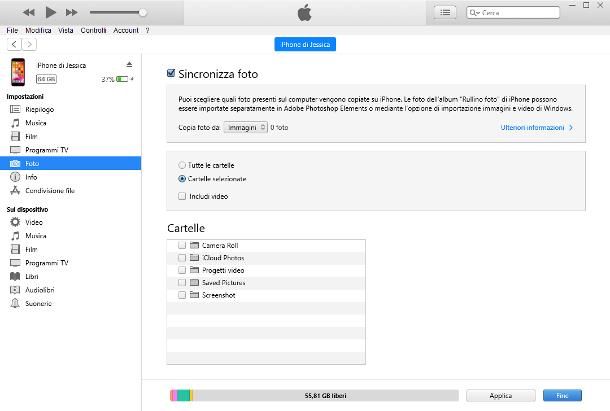The width and height of the screenshot is (610, 411).
Task: Open the Controlli menu
Action: tap(93, 30)
